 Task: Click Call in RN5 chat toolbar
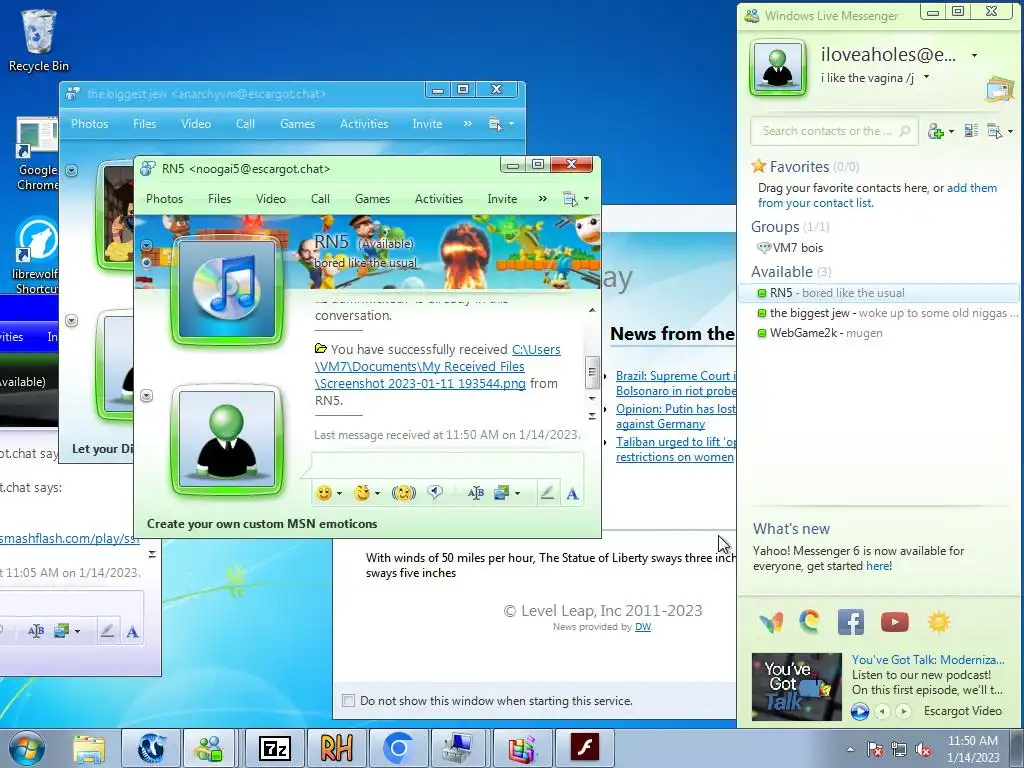[320, 199]
